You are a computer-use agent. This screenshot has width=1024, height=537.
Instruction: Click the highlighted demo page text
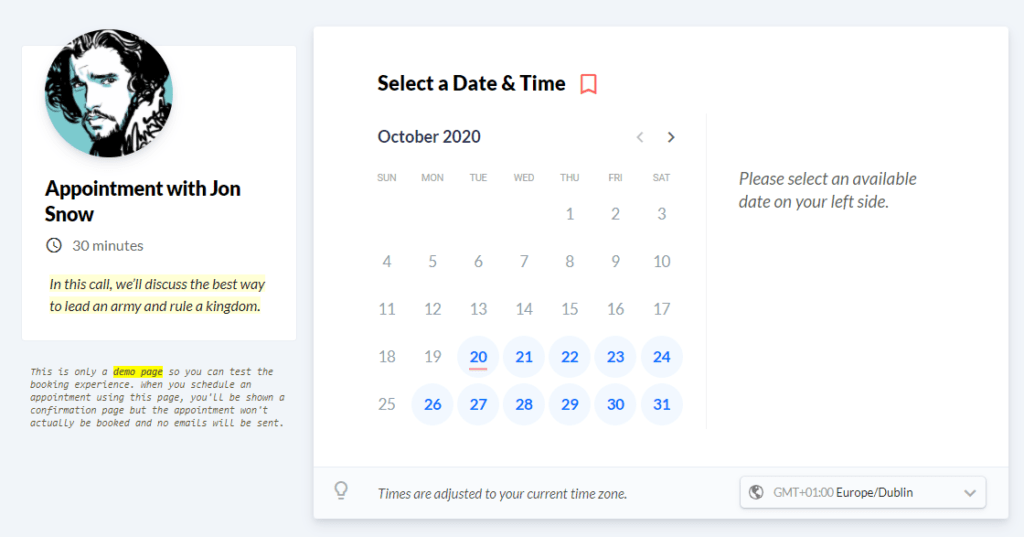coord(138,372)
